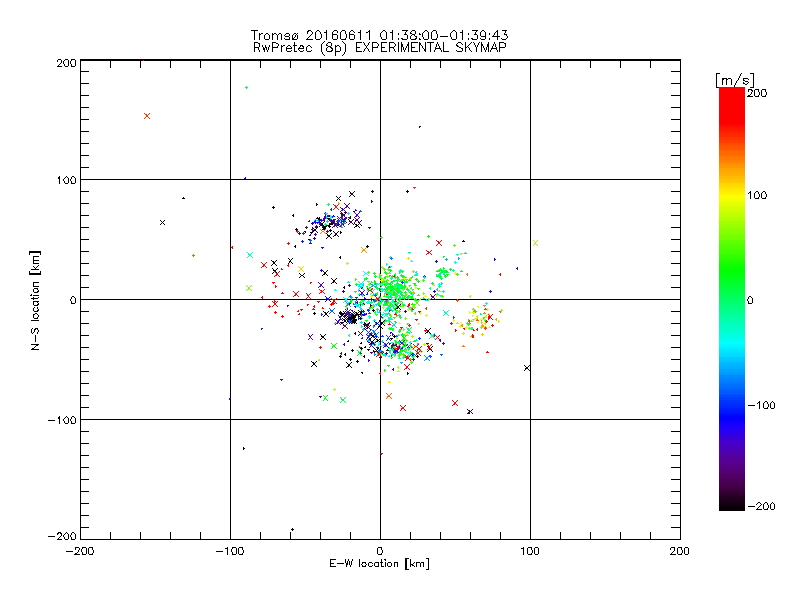Viewport: 800px width, 600px height.
Task: Click the subtitle 'RwPretec (8p) EXPERIMENTAL SKYMAP'
Action: click(x=380, y=47)
